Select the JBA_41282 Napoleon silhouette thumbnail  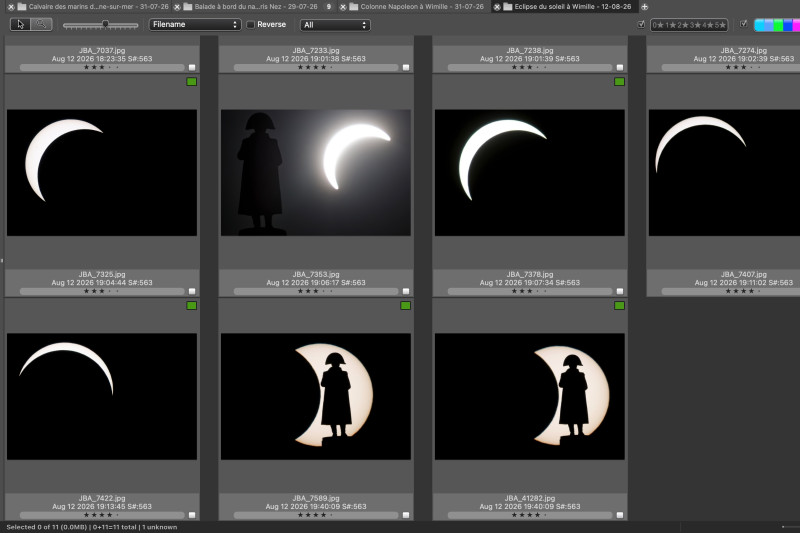click(530, 396)
